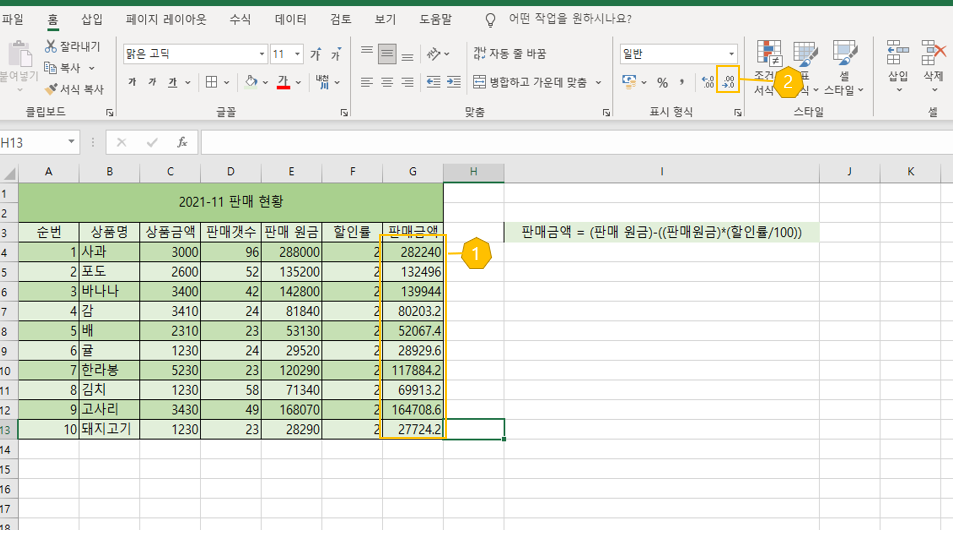Open the File (파일) tab
Viewport: 955px width, 534px height.
coord(12,19)
